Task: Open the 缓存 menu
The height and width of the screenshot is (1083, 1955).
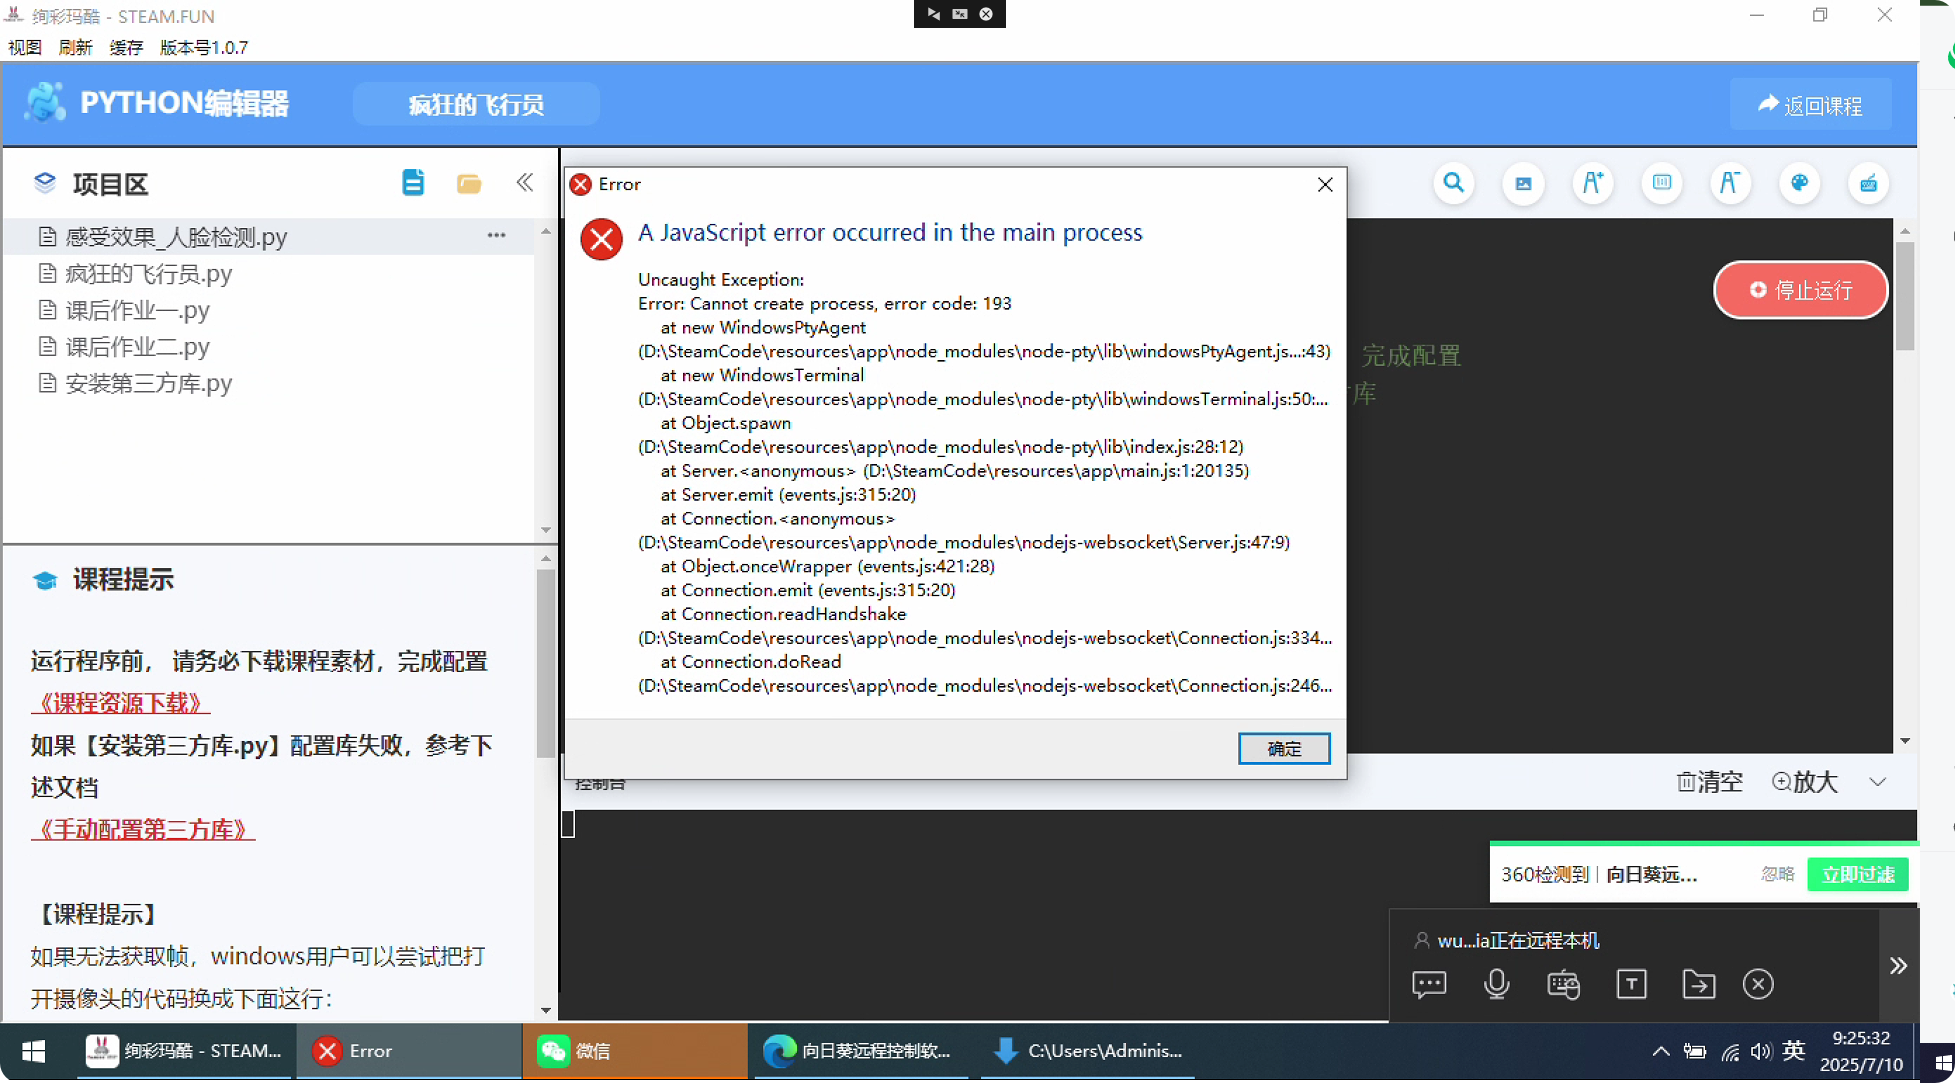Action: tap(126, 47)
